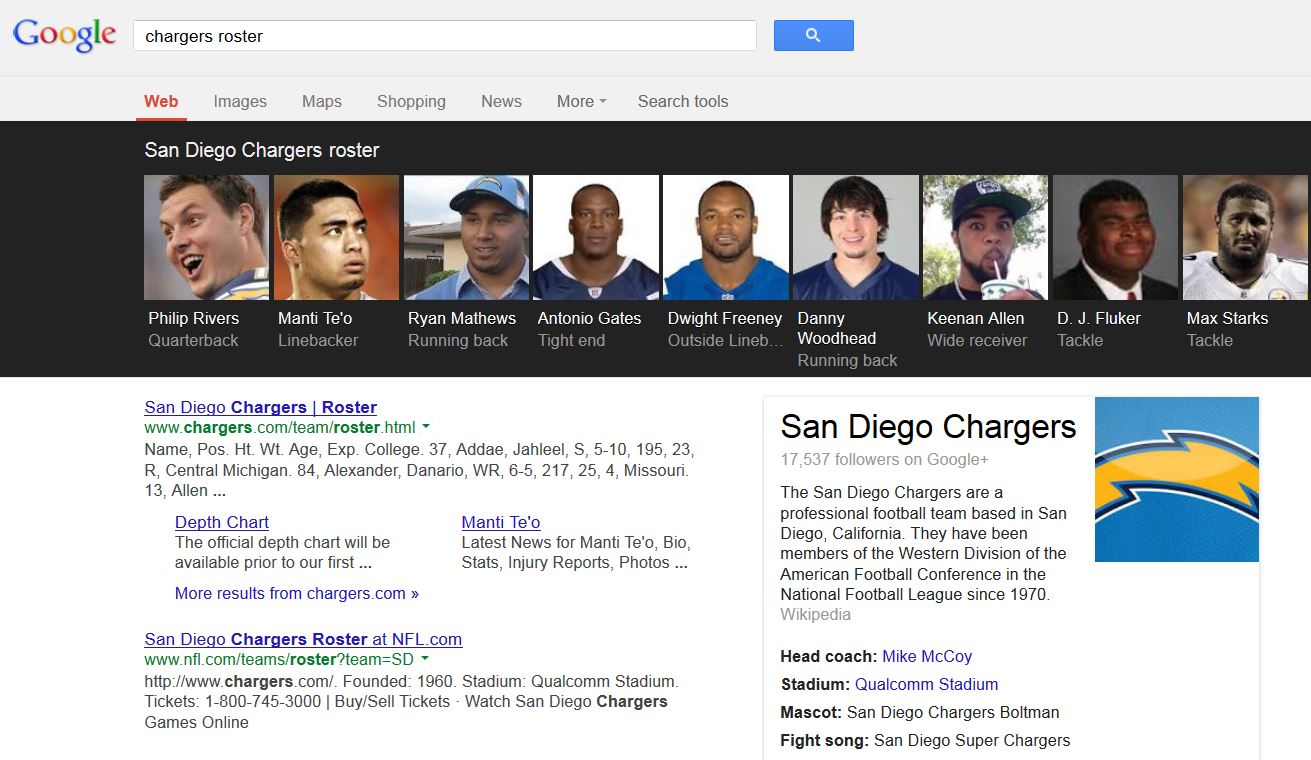The height and width of the screenshot is (760, 1311).
Task: Open San Diego Chargers Roster at NFL.com
Action: (x=303, y=639)
